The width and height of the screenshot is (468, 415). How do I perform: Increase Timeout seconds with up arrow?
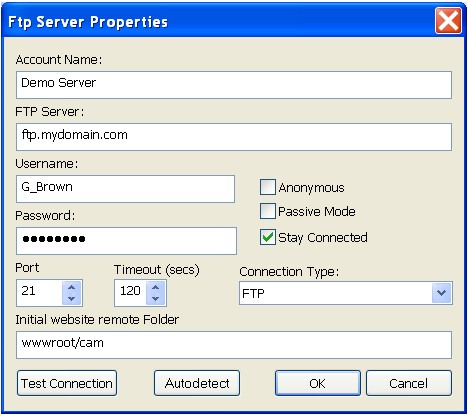[156, 287]
